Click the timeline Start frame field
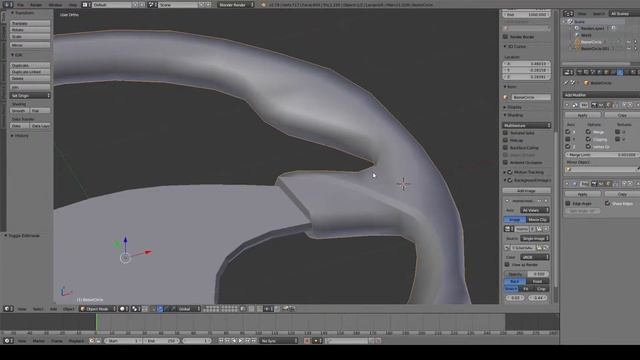Image resolution: width=640 pixels, height=360 pixels. pos(122,341)
